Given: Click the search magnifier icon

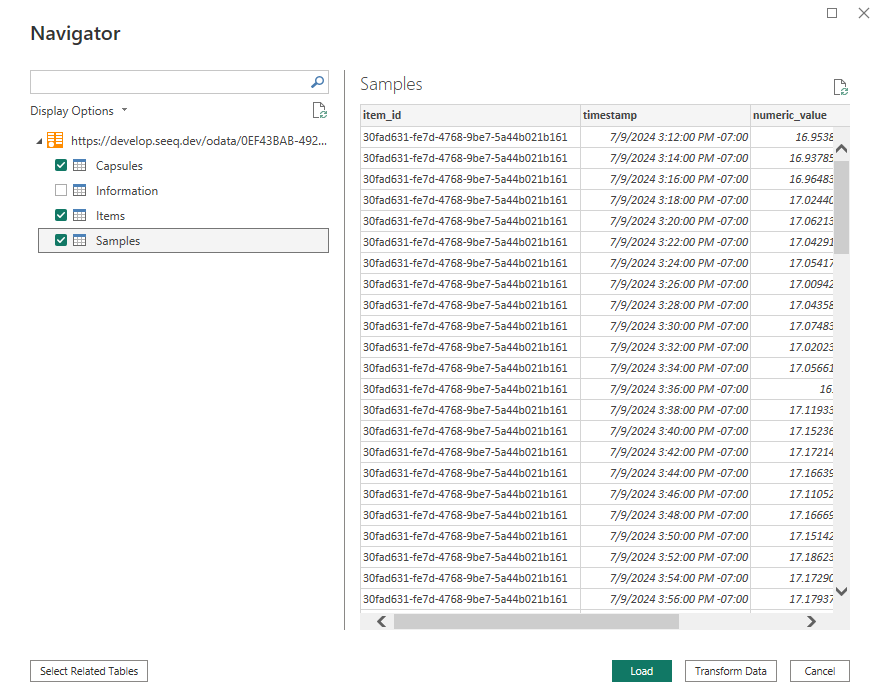Looking at the screenshot, I should click(x=317, y=81).
